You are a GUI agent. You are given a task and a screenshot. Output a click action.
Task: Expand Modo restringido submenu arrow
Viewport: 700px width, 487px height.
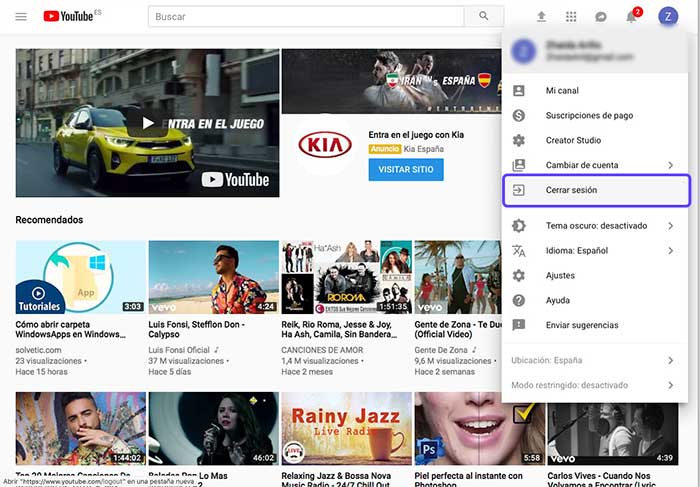coord(671,385)
